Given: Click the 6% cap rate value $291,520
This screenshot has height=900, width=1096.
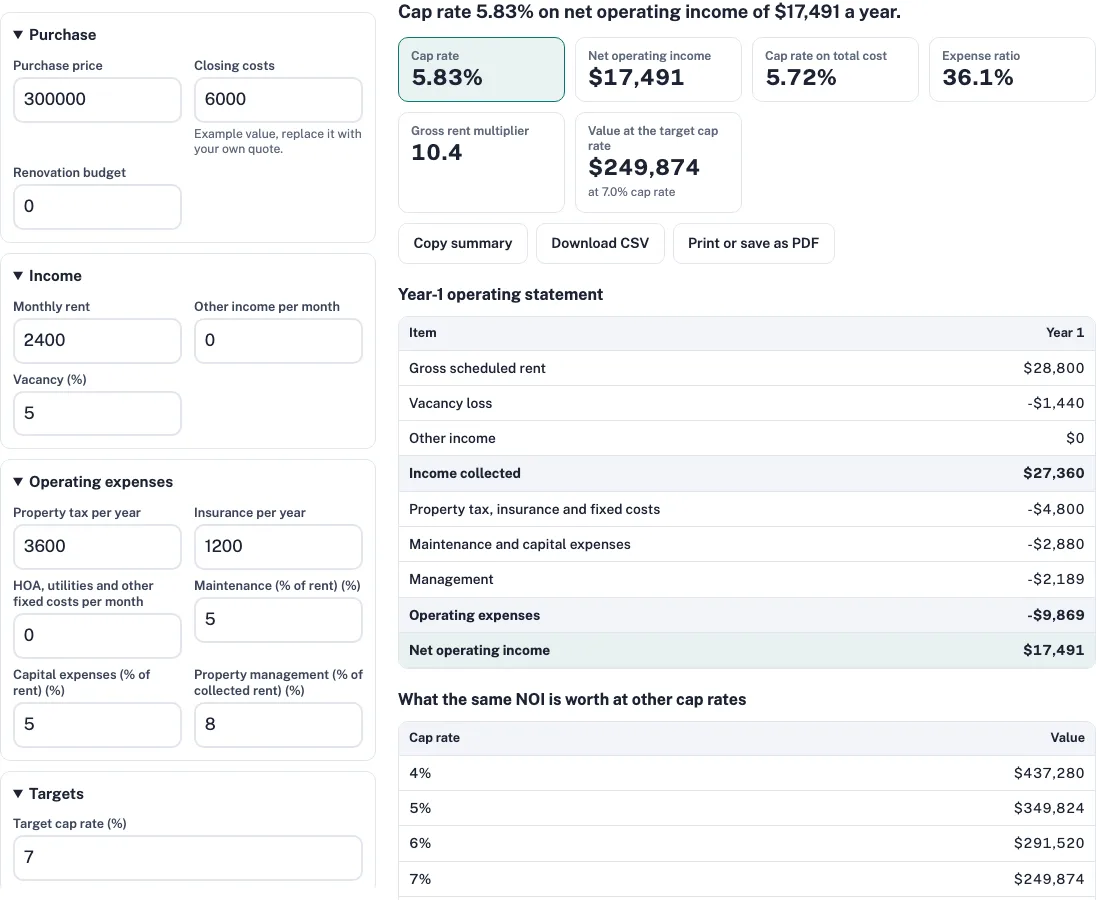Looking at the screenshot, I should click(x=1049, y=843).
